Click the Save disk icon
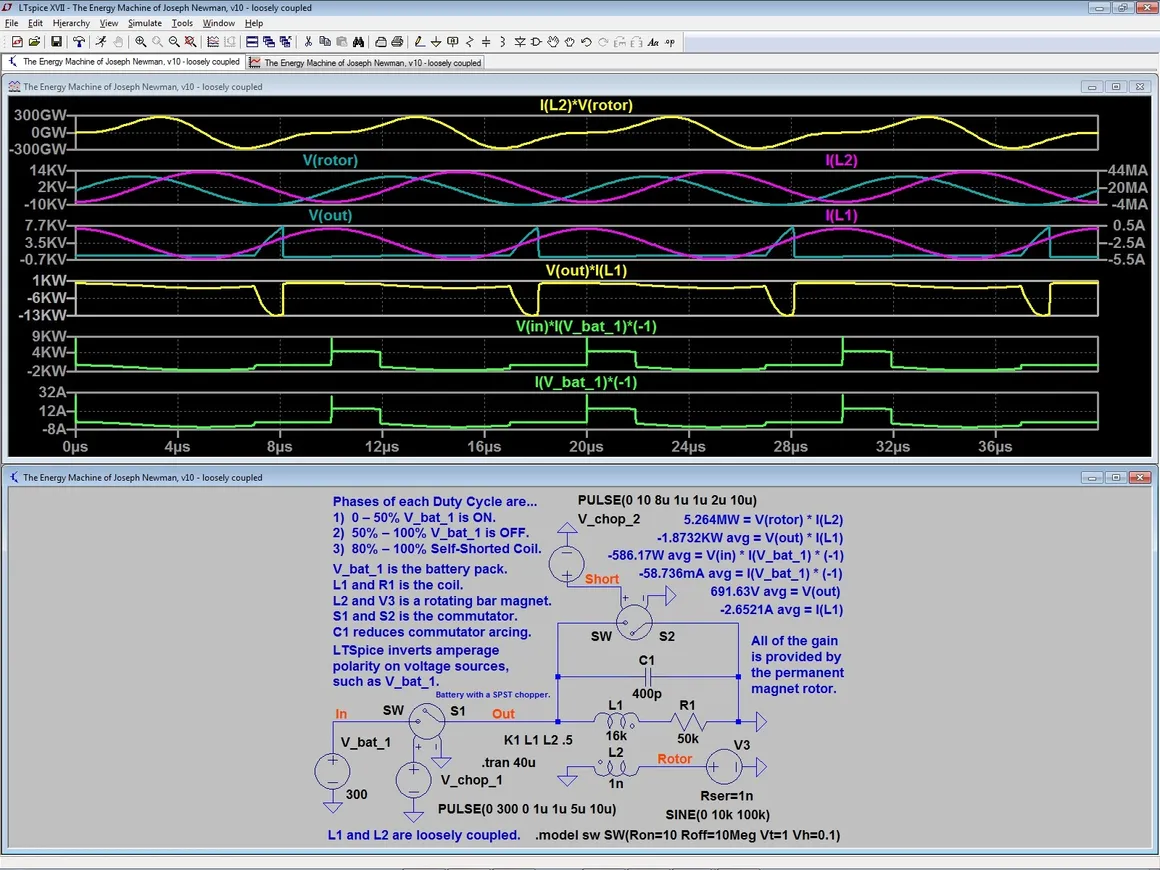1160x870 pixels. pyautogui.click(x=56, y=42)
